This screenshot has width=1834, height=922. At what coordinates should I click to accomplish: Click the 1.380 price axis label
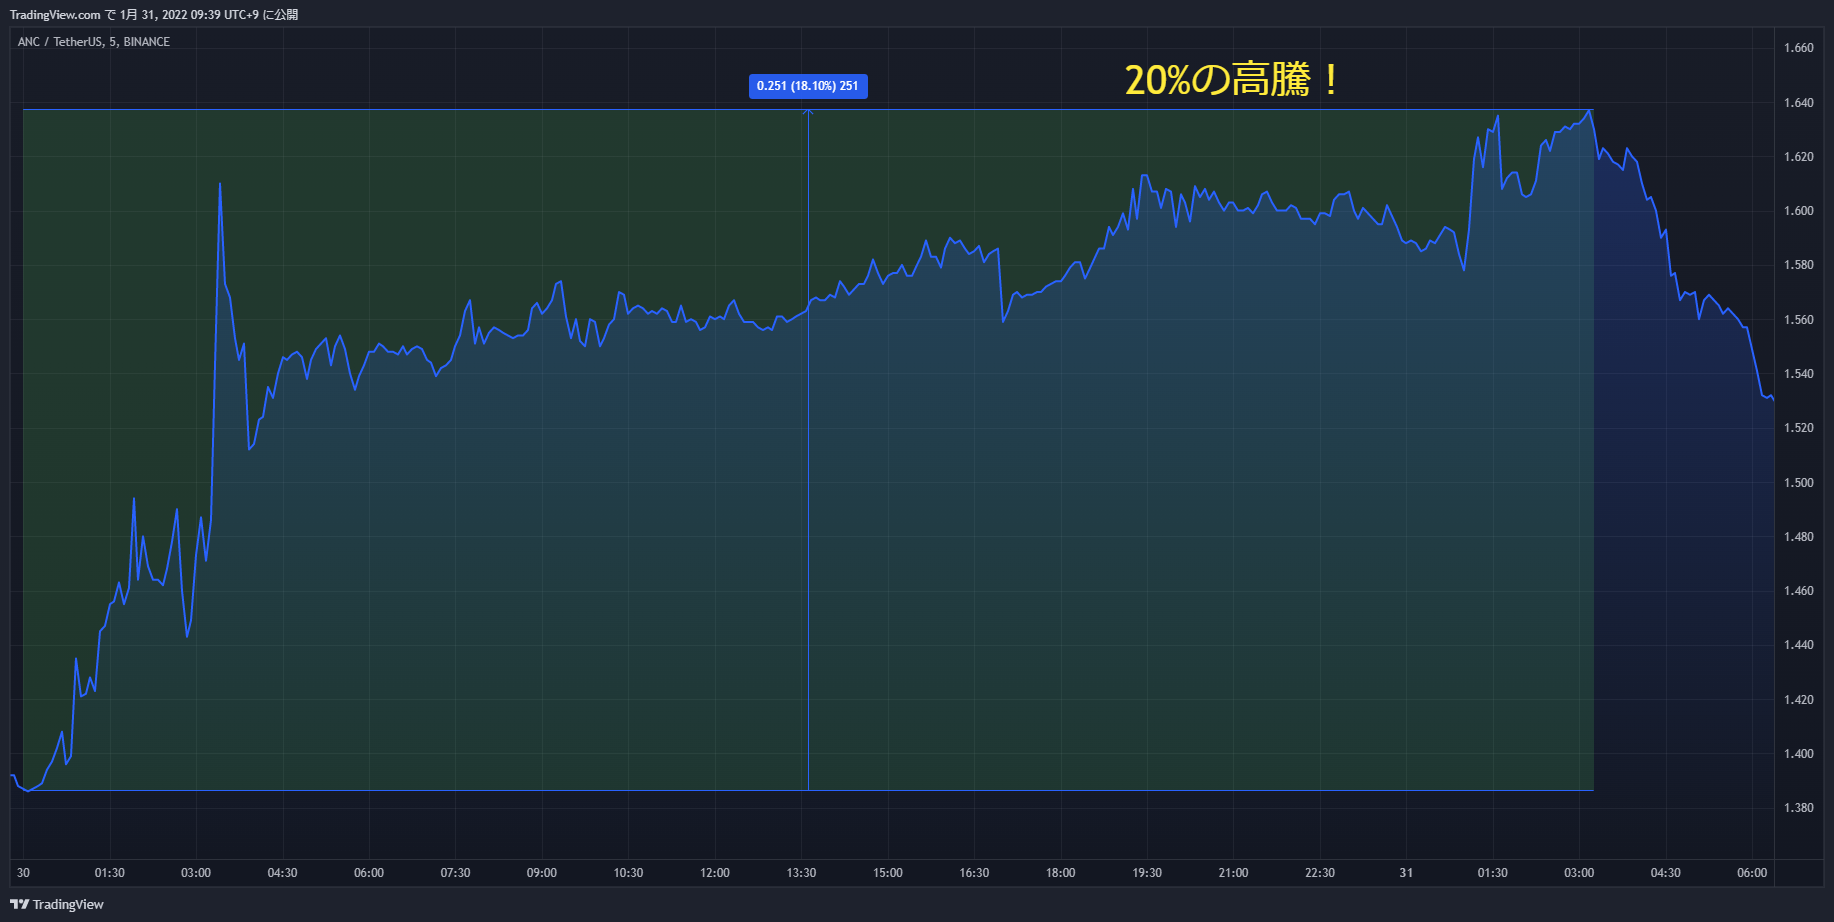[x=1799, y=808]
